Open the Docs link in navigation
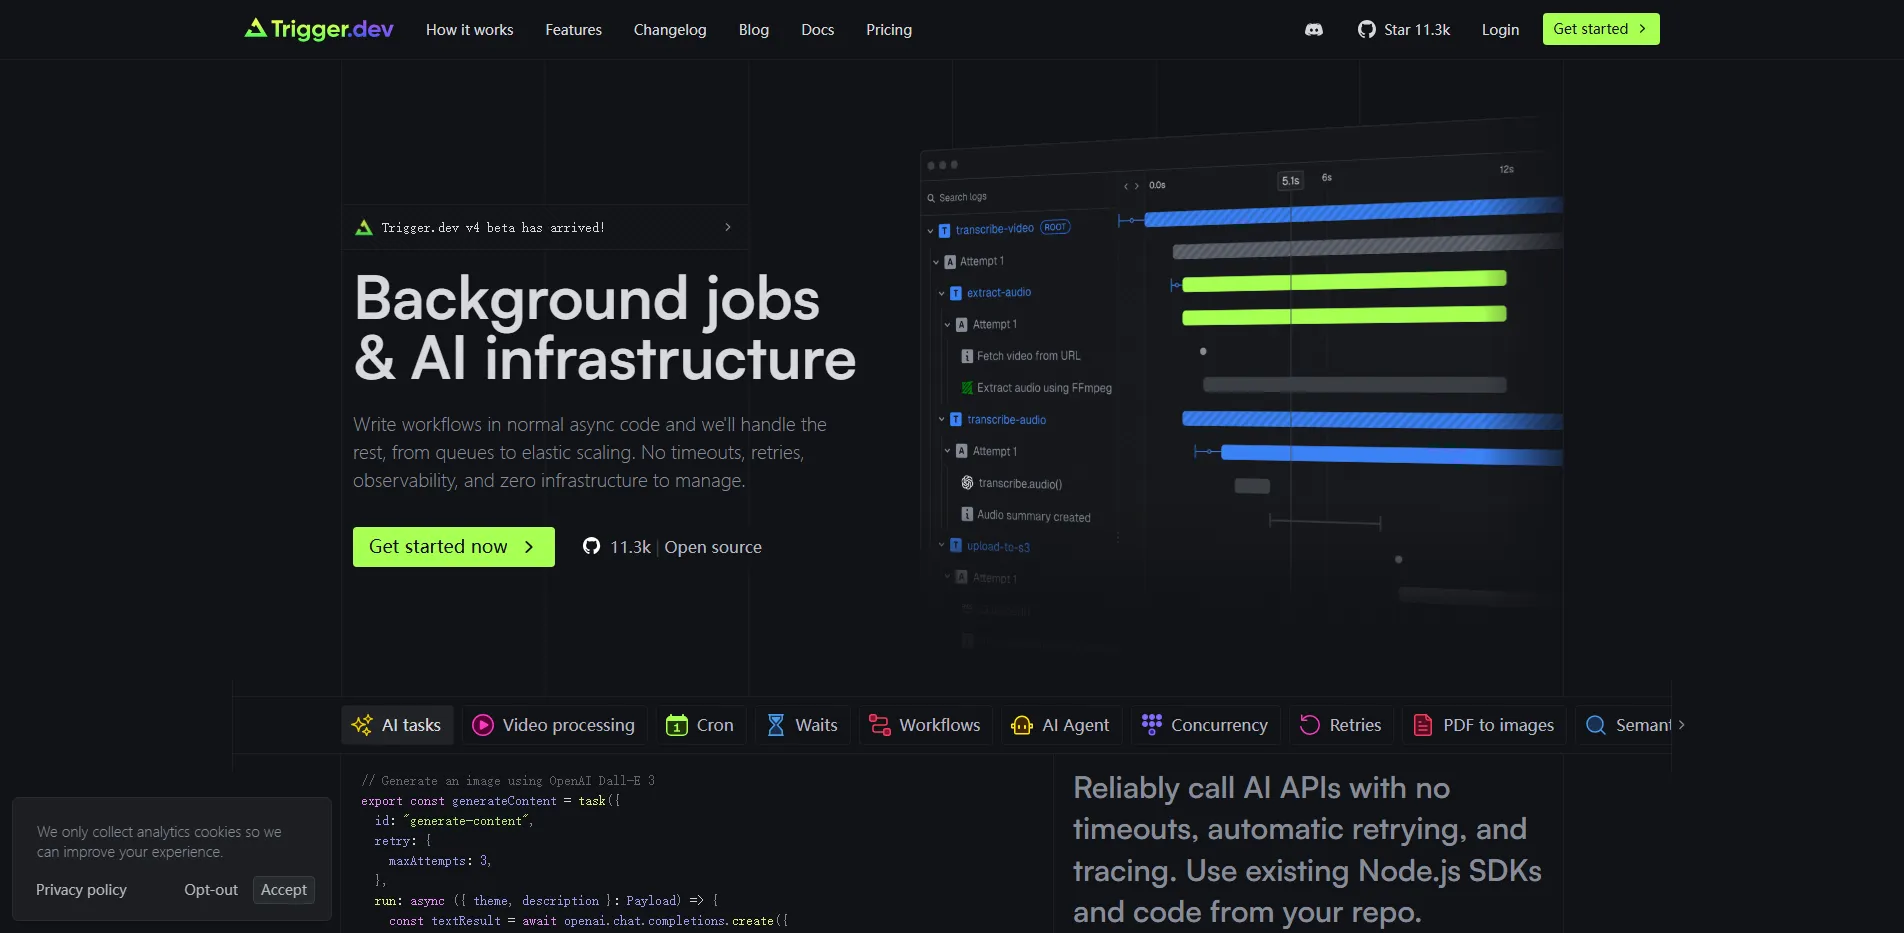This screenshot has height=933, width=1904. pyautogui.click(x=817, y=30)
